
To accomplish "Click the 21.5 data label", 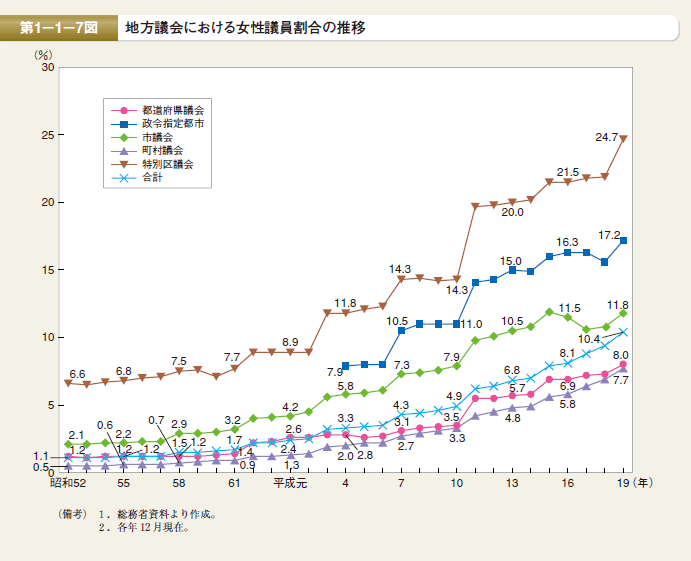I will pyautogui.click(x=568, y=172).
